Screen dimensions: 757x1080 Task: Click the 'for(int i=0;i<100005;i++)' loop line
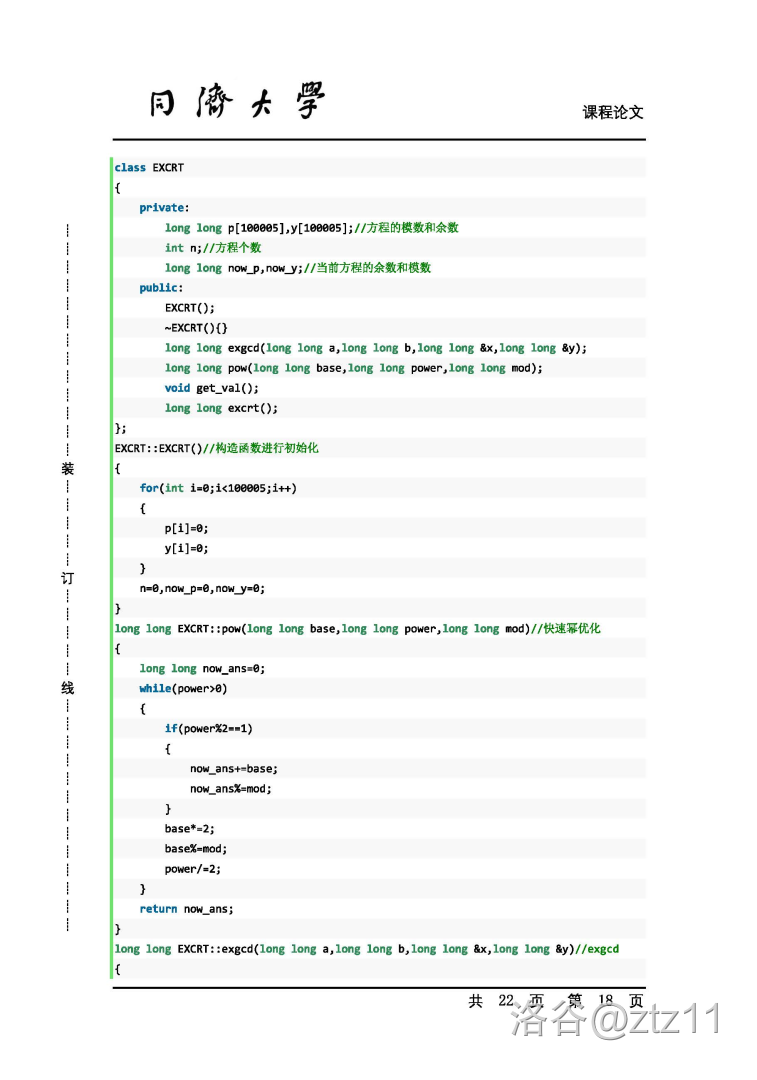218,488
